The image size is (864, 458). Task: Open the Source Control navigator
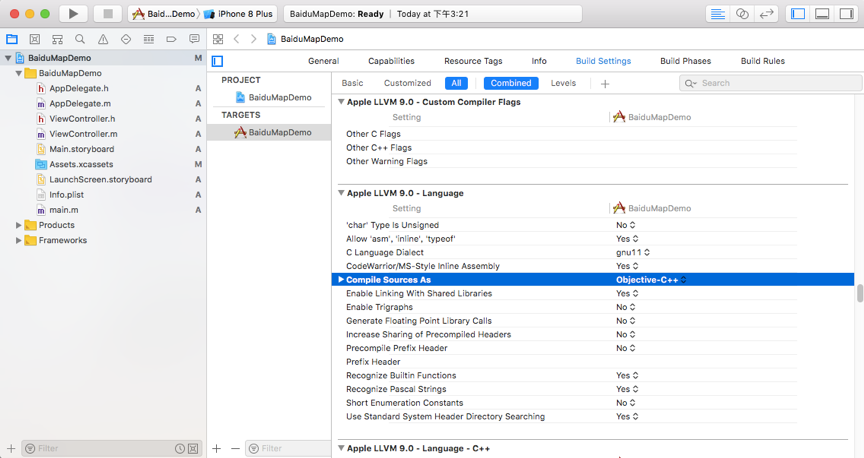tap(35, 39)
